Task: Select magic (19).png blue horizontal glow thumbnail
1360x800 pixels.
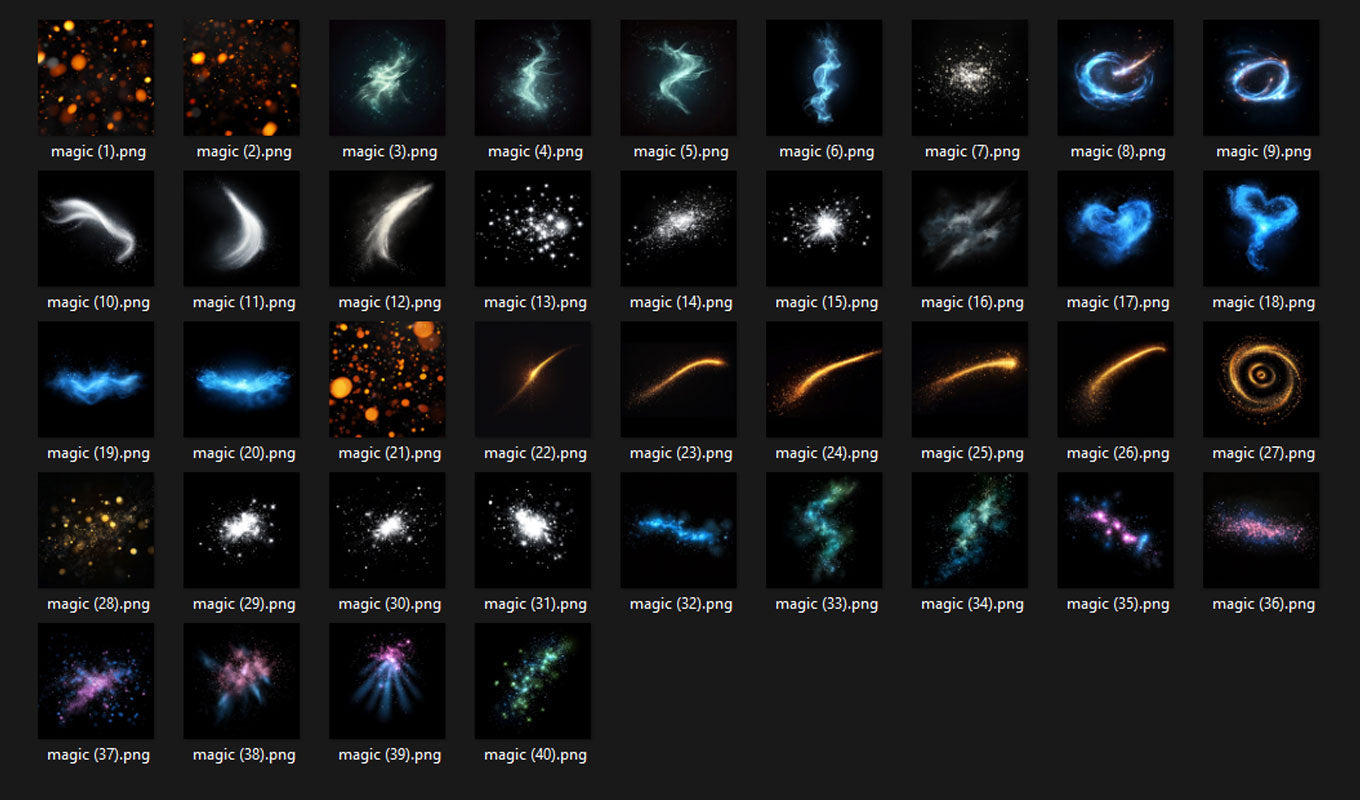Action: click(x=96, y=380)
